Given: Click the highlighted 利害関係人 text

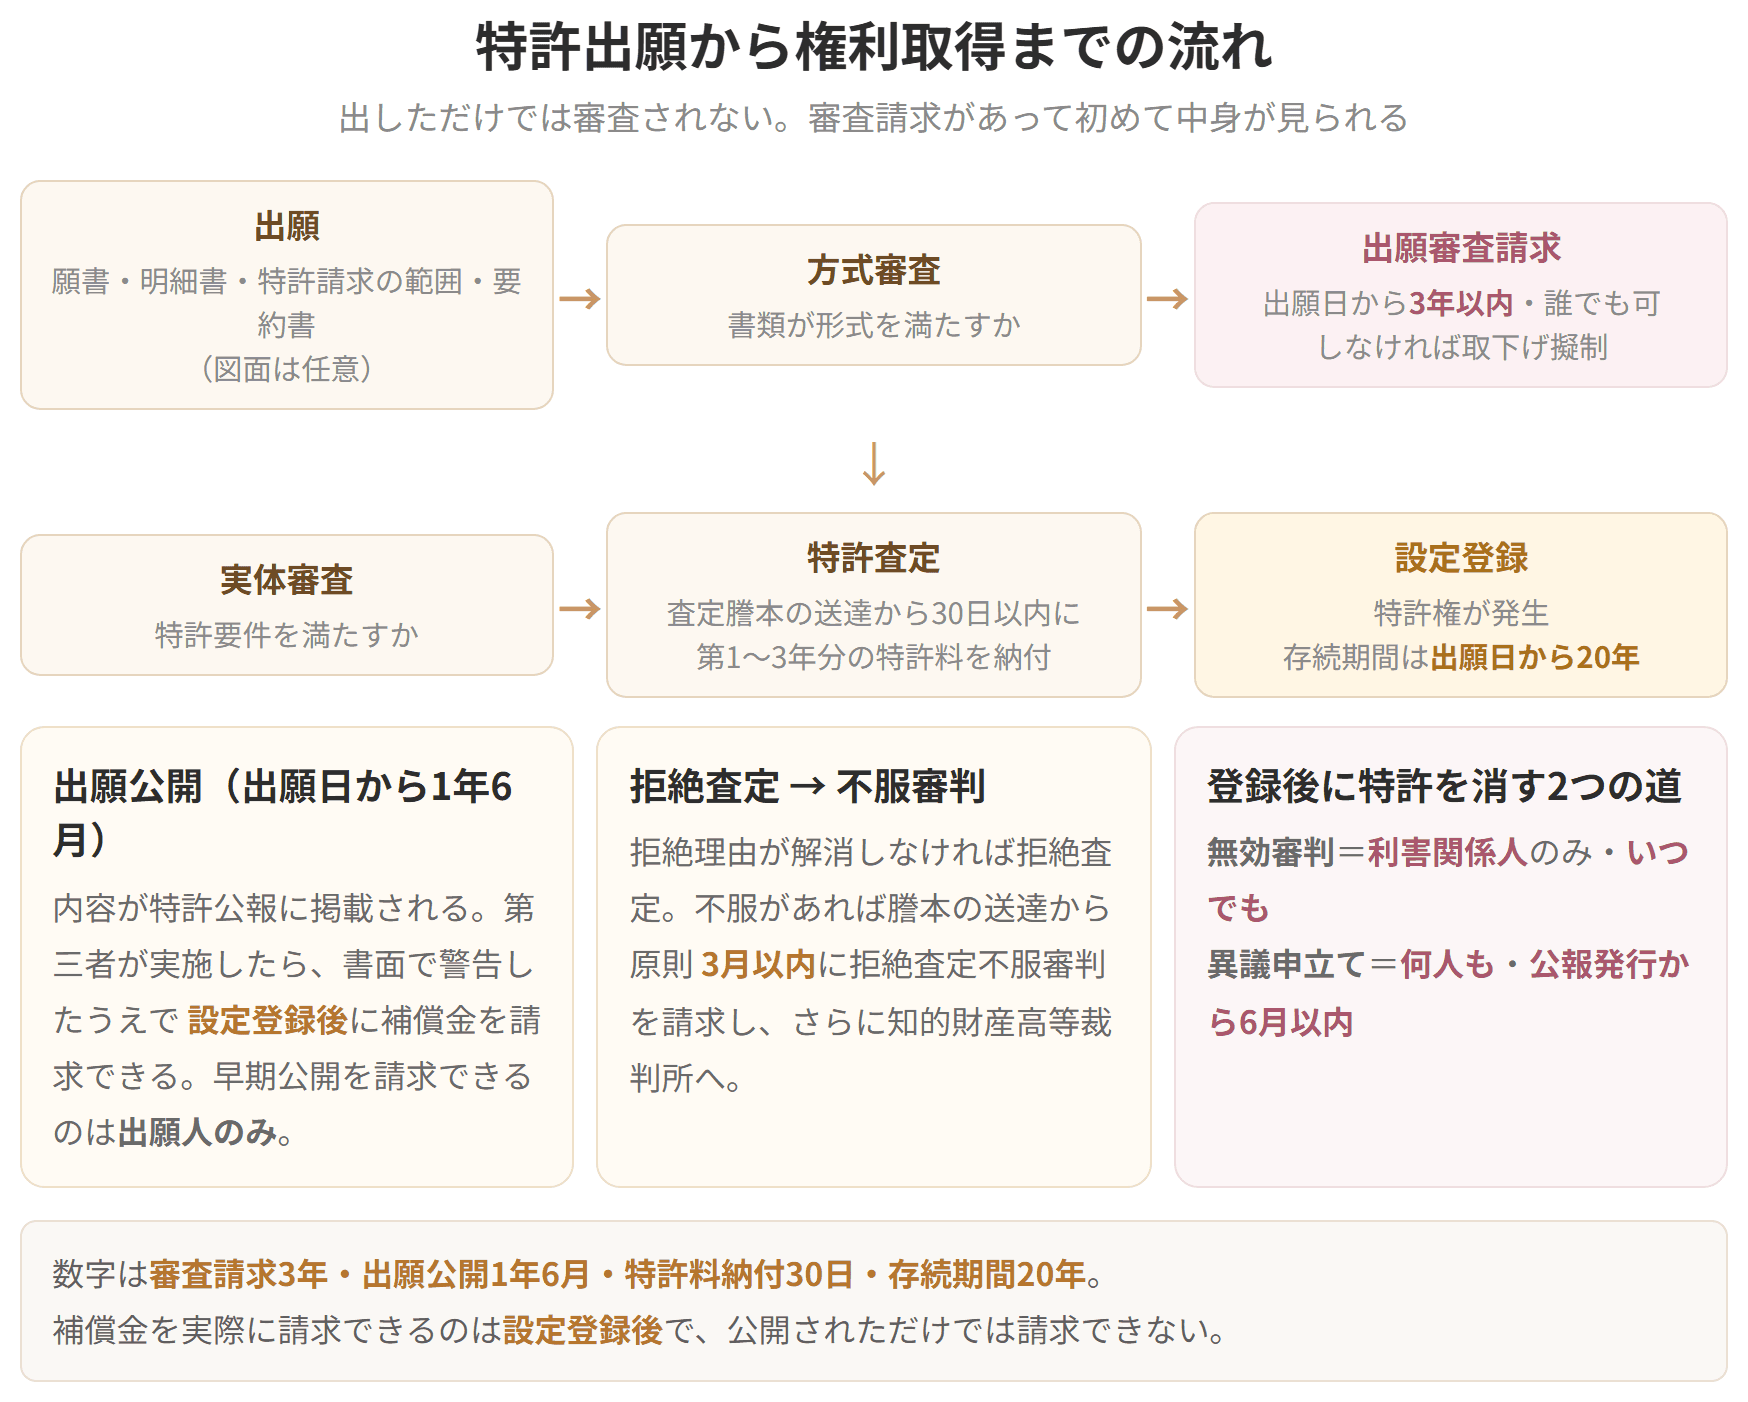Looking at the screenshot, I should (x=1448, y=852).
